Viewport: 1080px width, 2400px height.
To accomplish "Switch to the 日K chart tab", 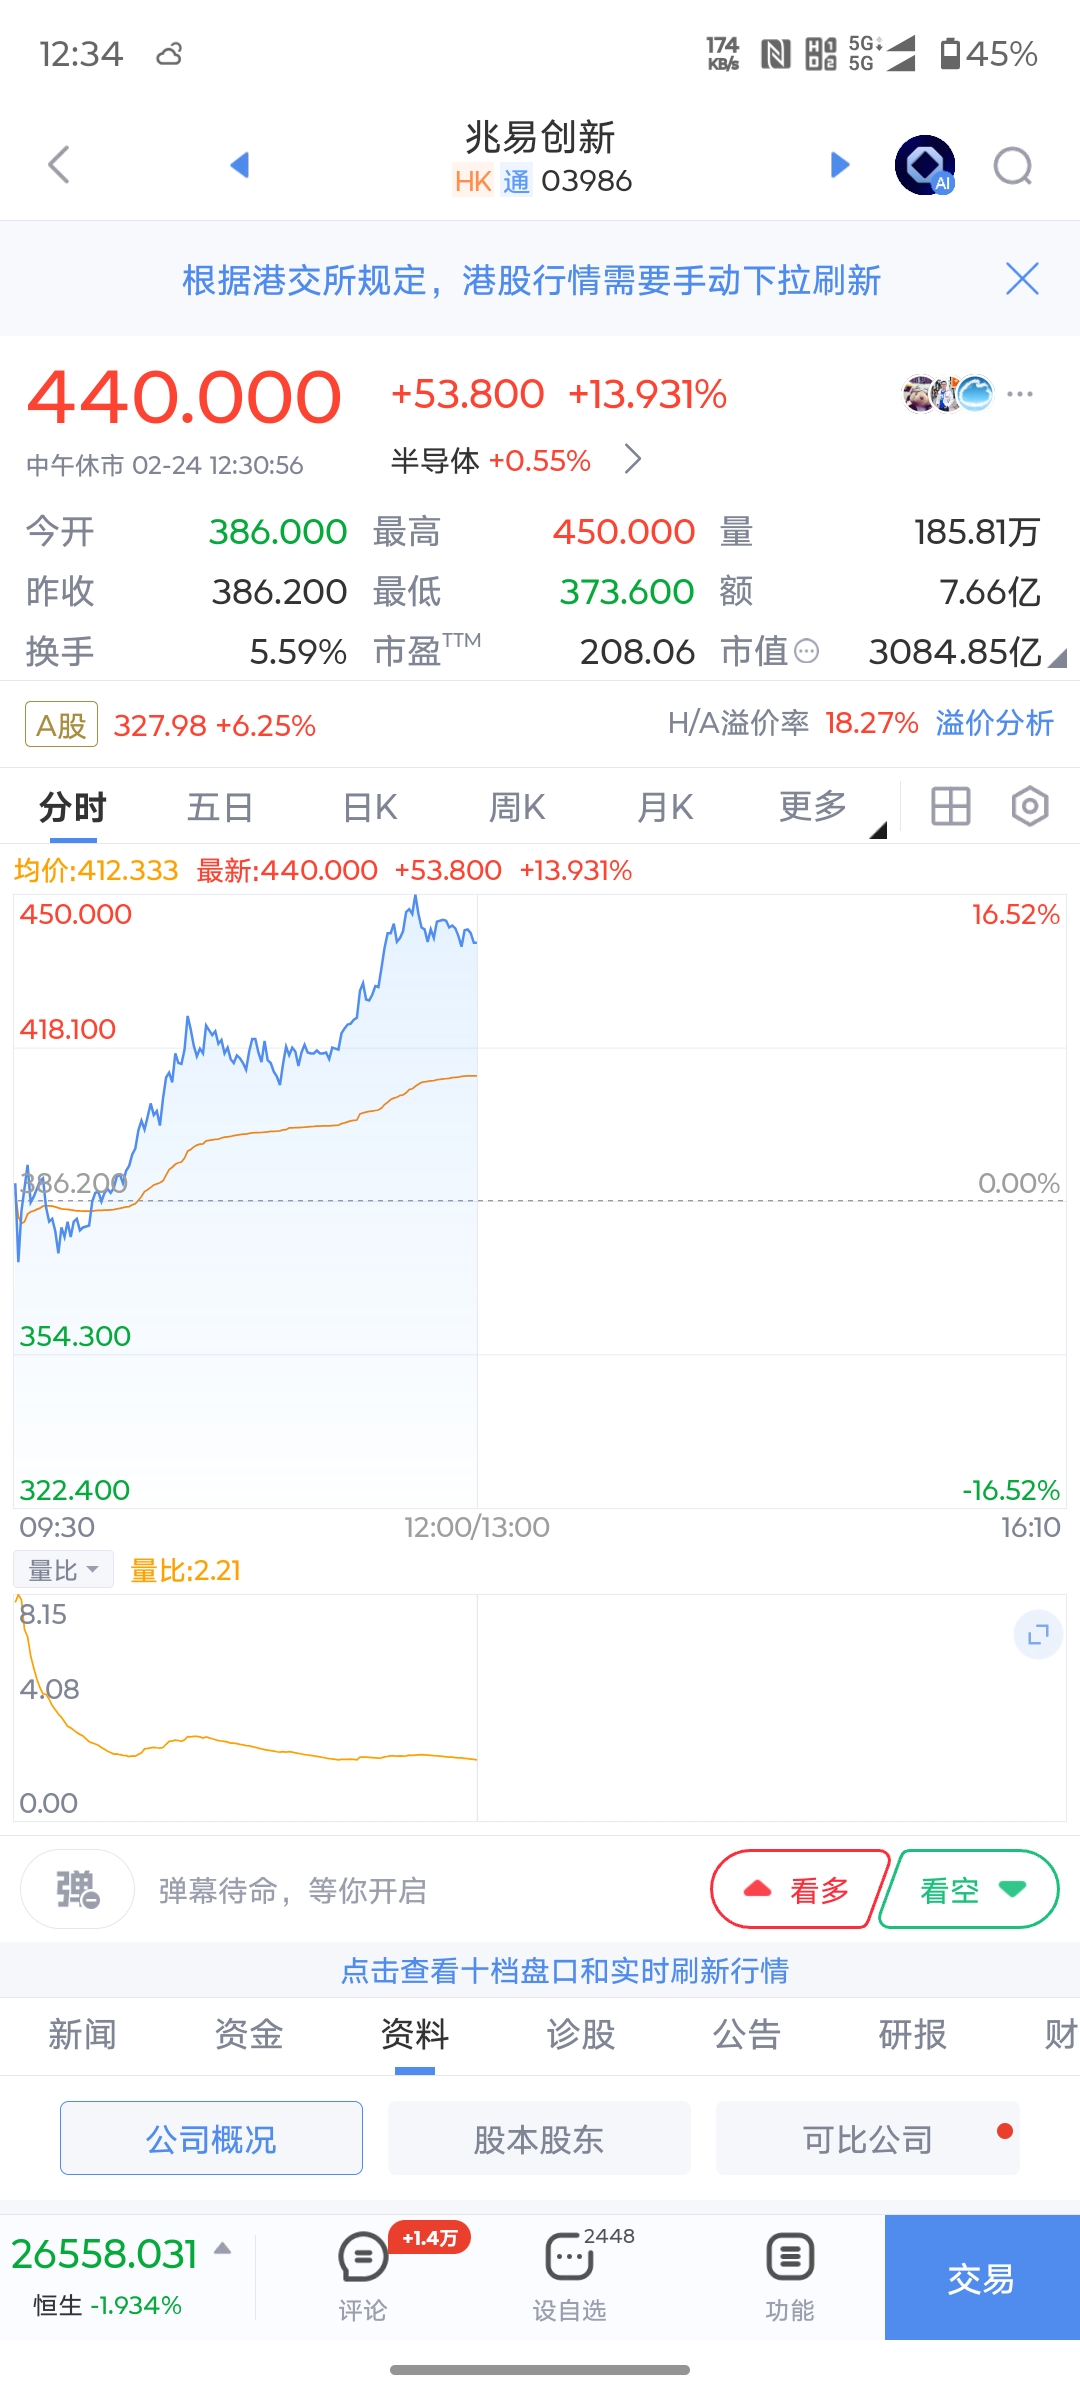I will tap(370, 806).
